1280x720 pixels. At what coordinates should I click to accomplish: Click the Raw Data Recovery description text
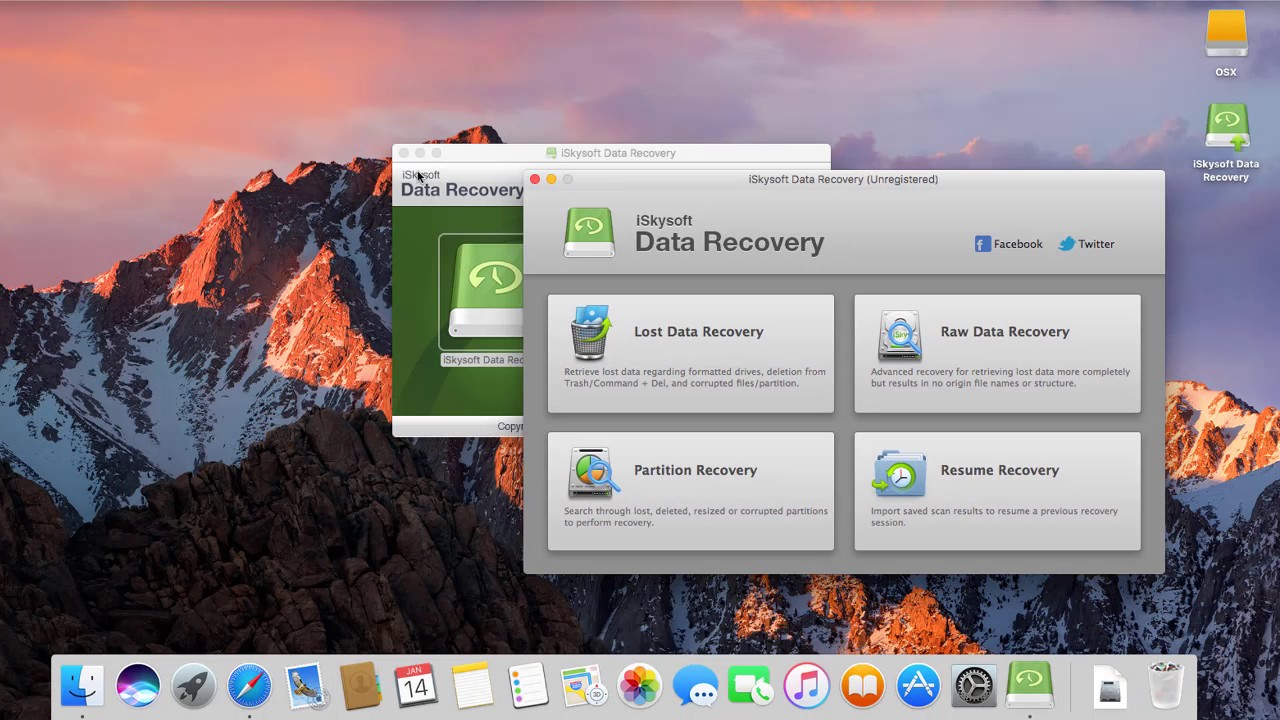[x=1000, y=377]
